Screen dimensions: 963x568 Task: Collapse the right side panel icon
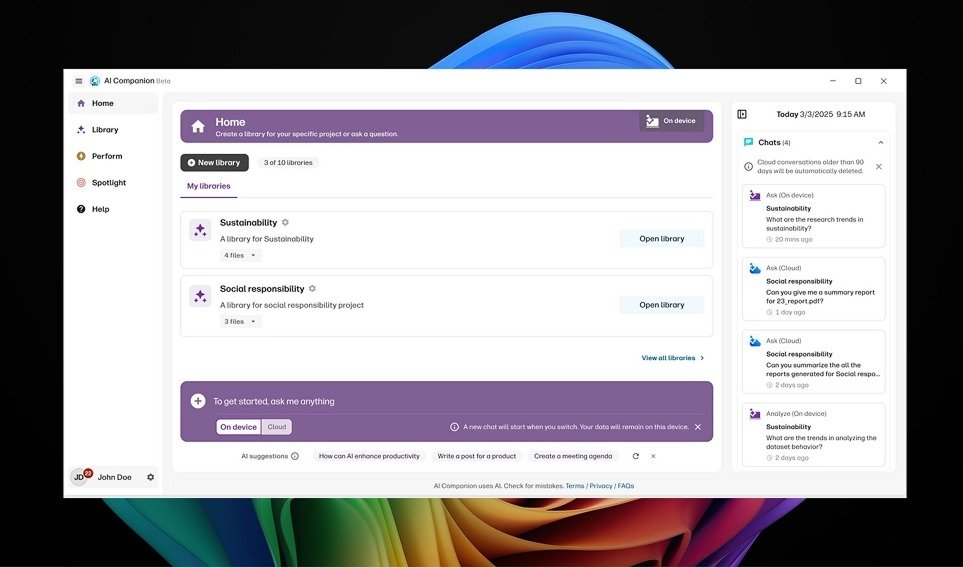point(742,114)
